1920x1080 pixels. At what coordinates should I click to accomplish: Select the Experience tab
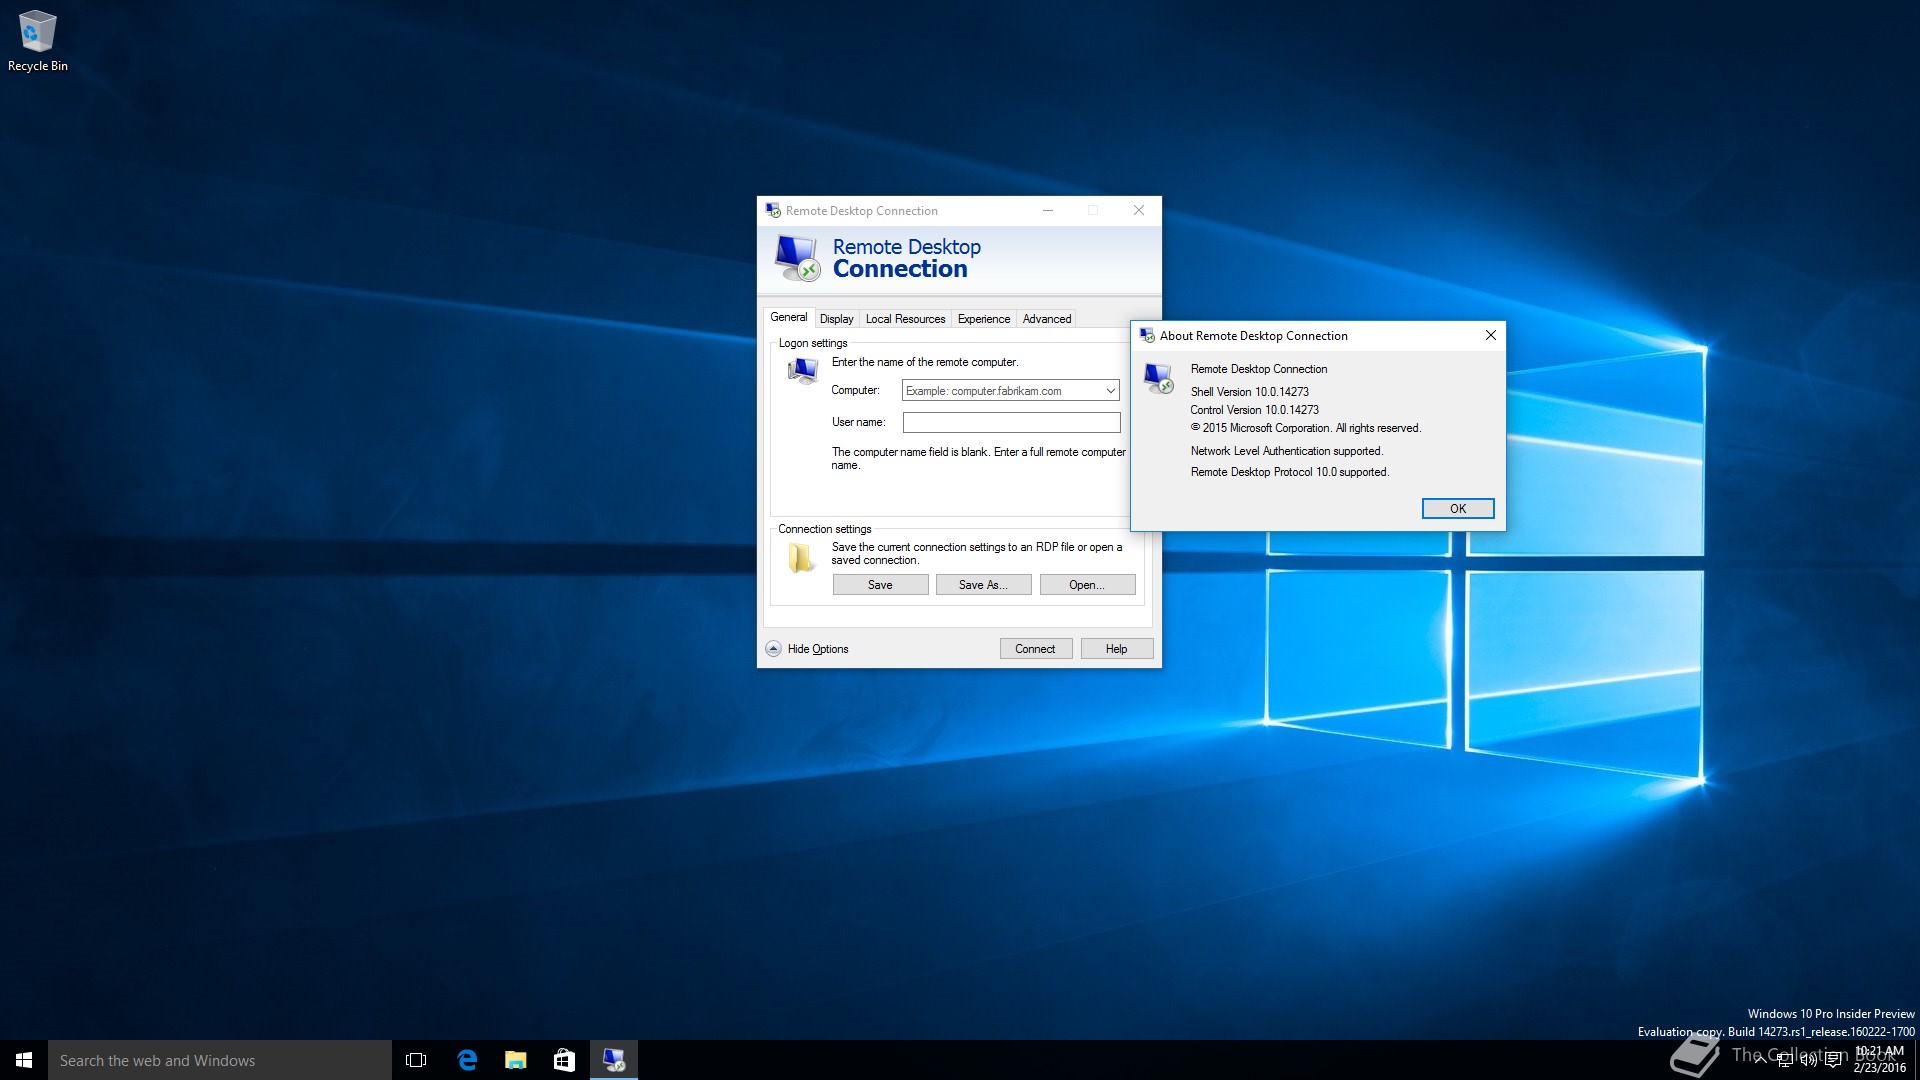[983, 319]
